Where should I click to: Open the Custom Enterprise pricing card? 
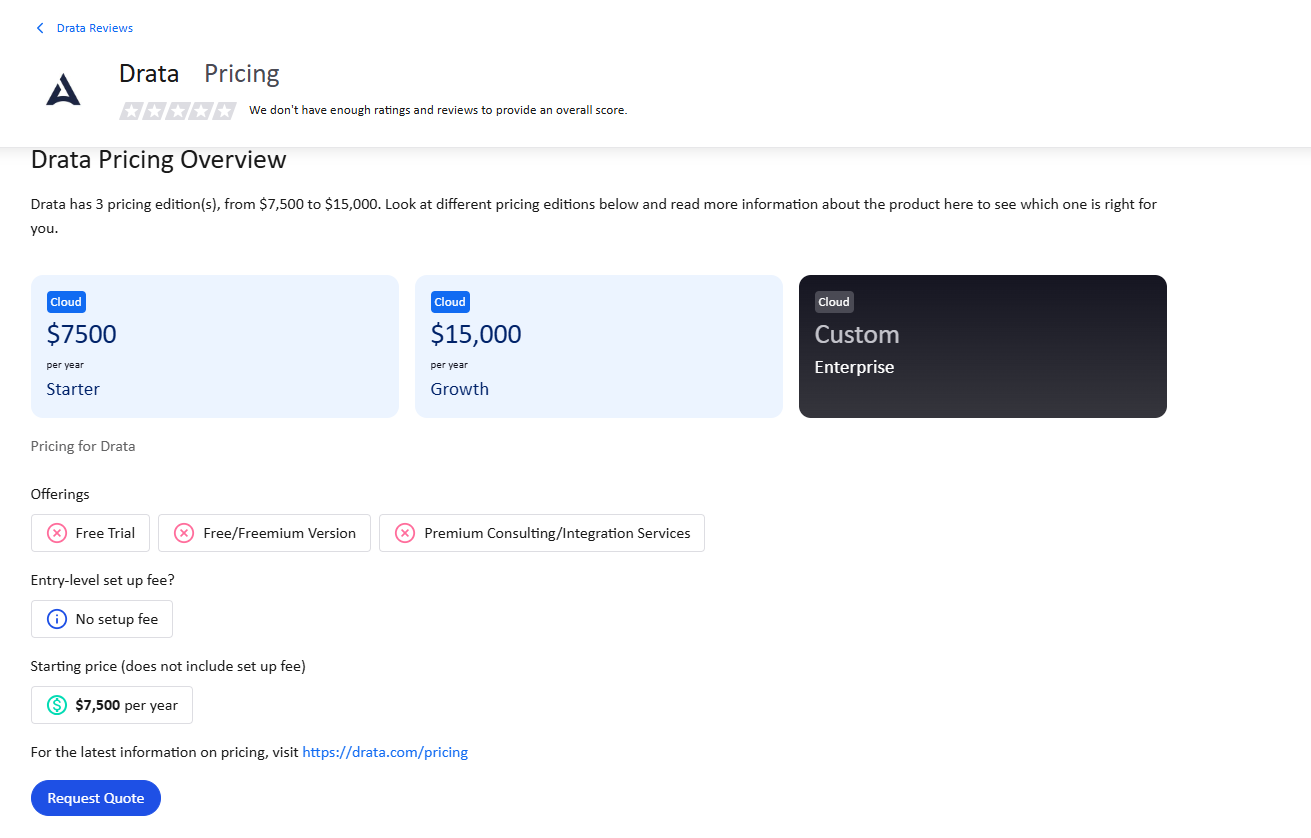click(983, 346)
